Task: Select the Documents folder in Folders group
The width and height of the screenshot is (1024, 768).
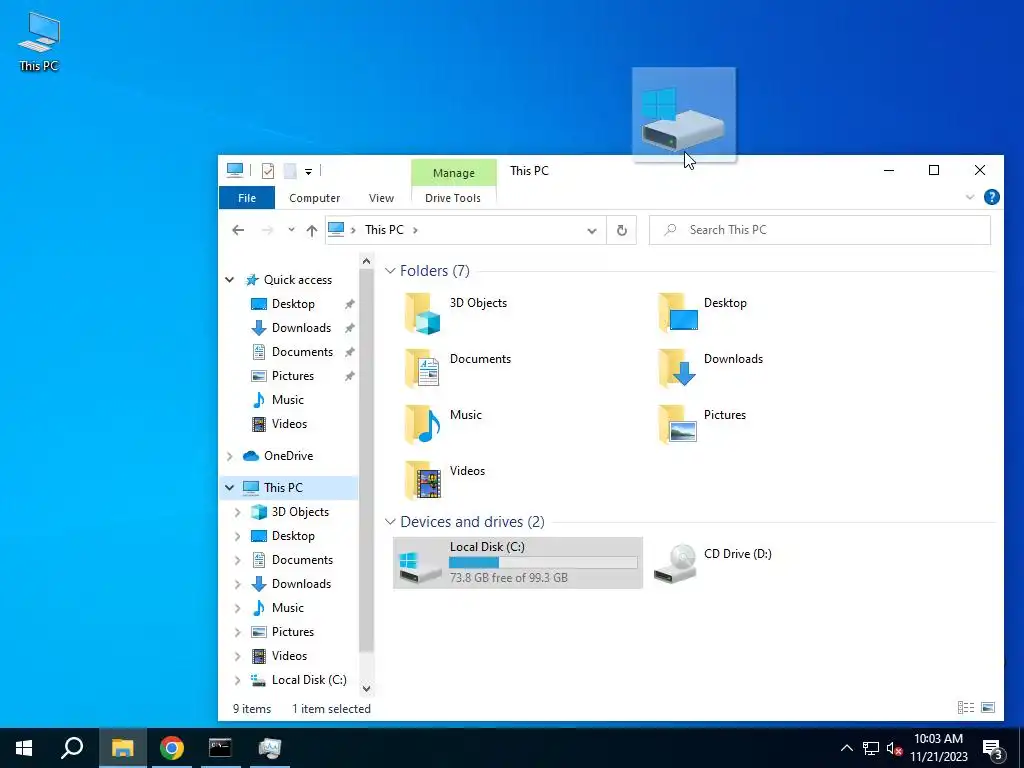Action: coord(457,370)
